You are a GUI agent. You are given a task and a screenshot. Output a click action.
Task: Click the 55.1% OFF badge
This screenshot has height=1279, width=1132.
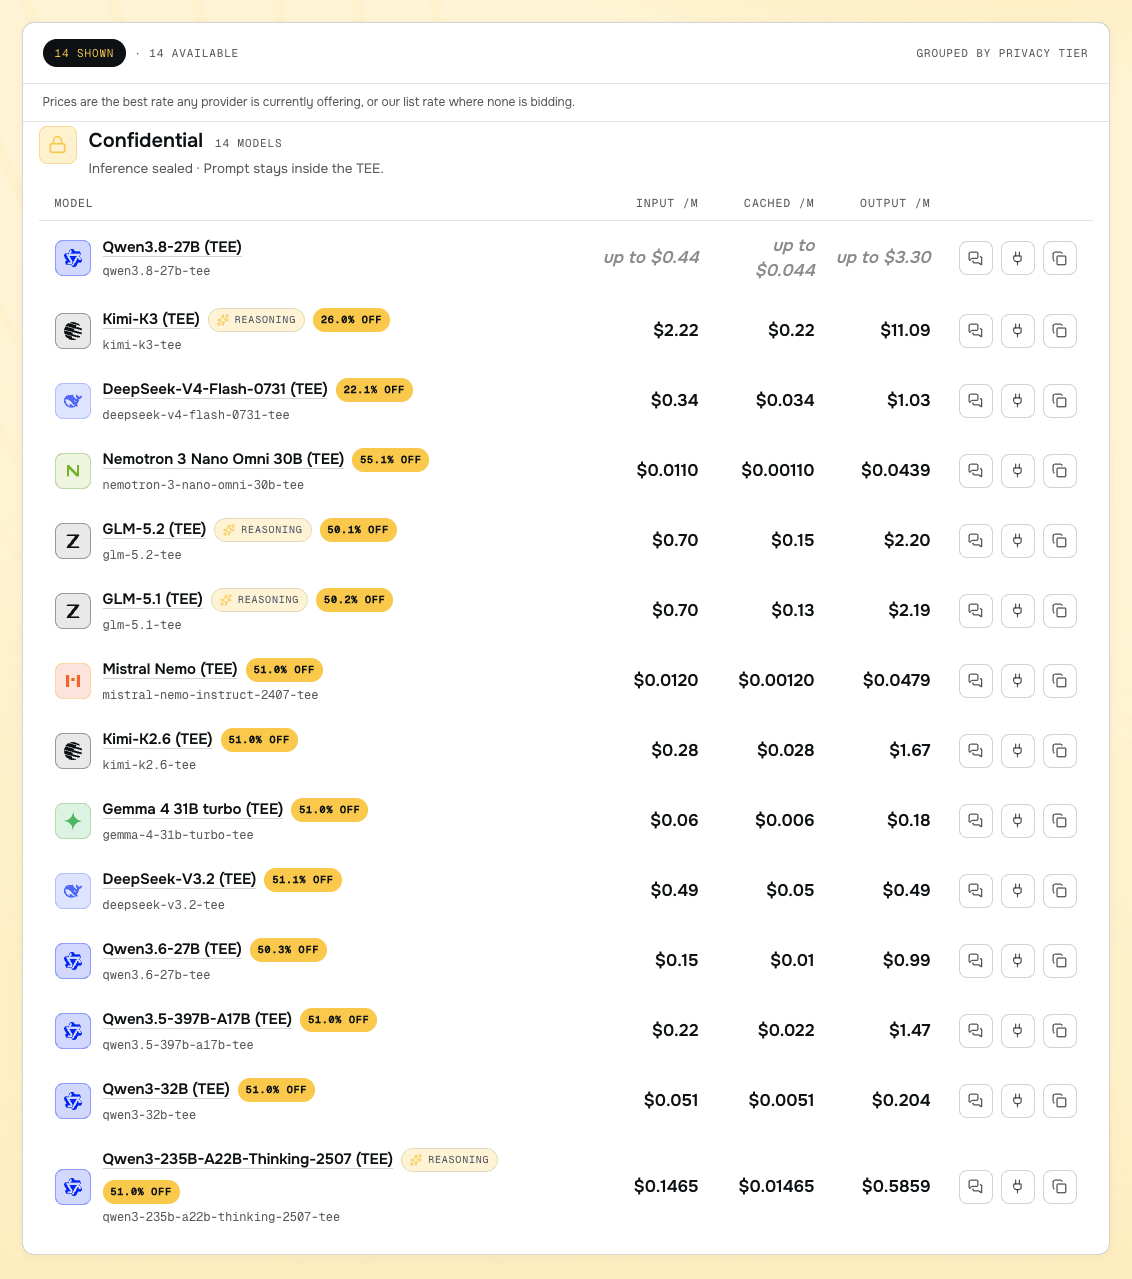coord(390,460)
